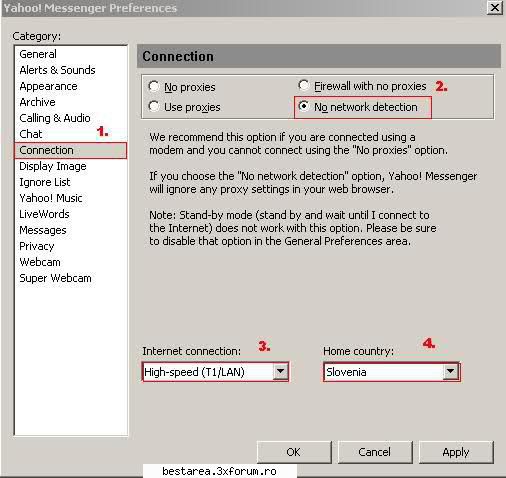Screen dimensions: 506x478
Task: Select the Connection category
Action: [71, 150]
